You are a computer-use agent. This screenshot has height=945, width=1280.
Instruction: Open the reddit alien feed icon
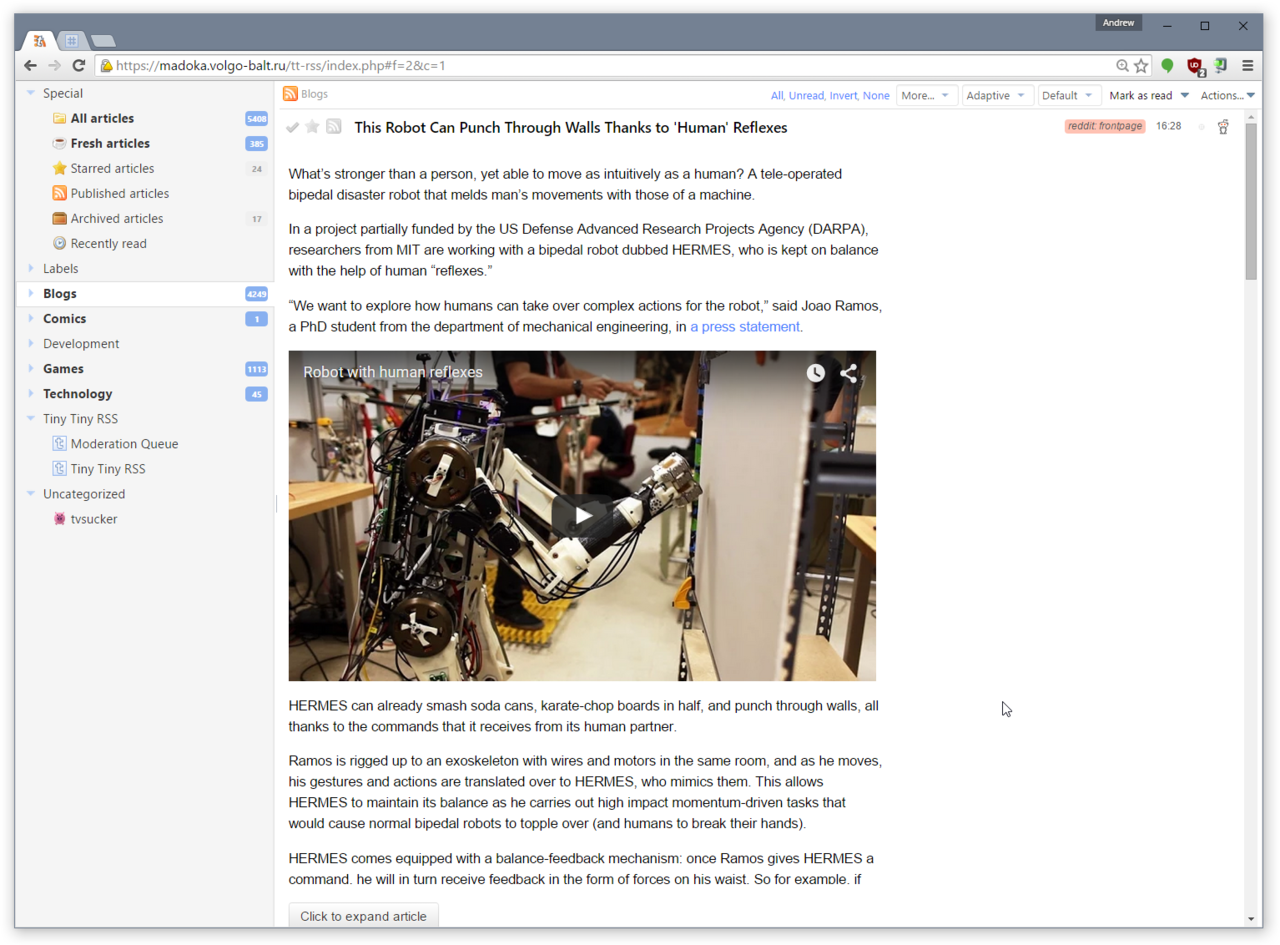click(1222, 127)
